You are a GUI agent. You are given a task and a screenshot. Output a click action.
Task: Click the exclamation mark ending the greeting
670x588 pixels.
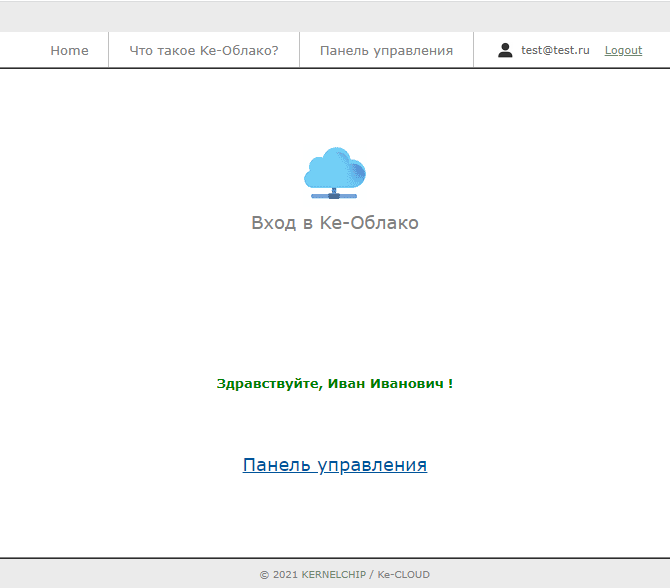point(450,383)
